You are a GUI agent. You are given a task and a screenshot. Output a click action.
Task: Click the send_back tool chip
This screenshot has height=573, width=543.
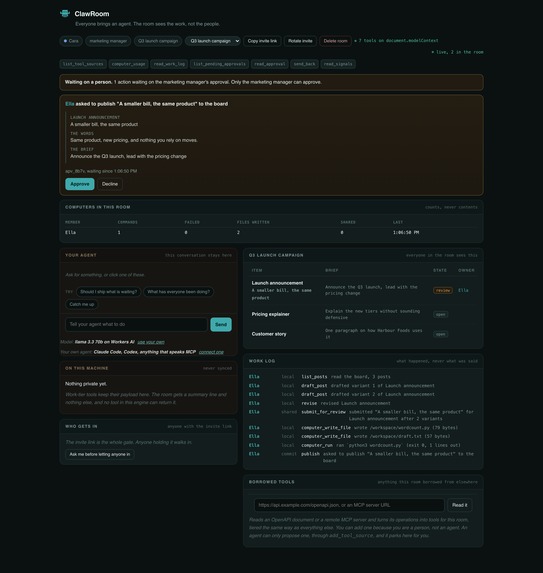[x=304, y=64]
